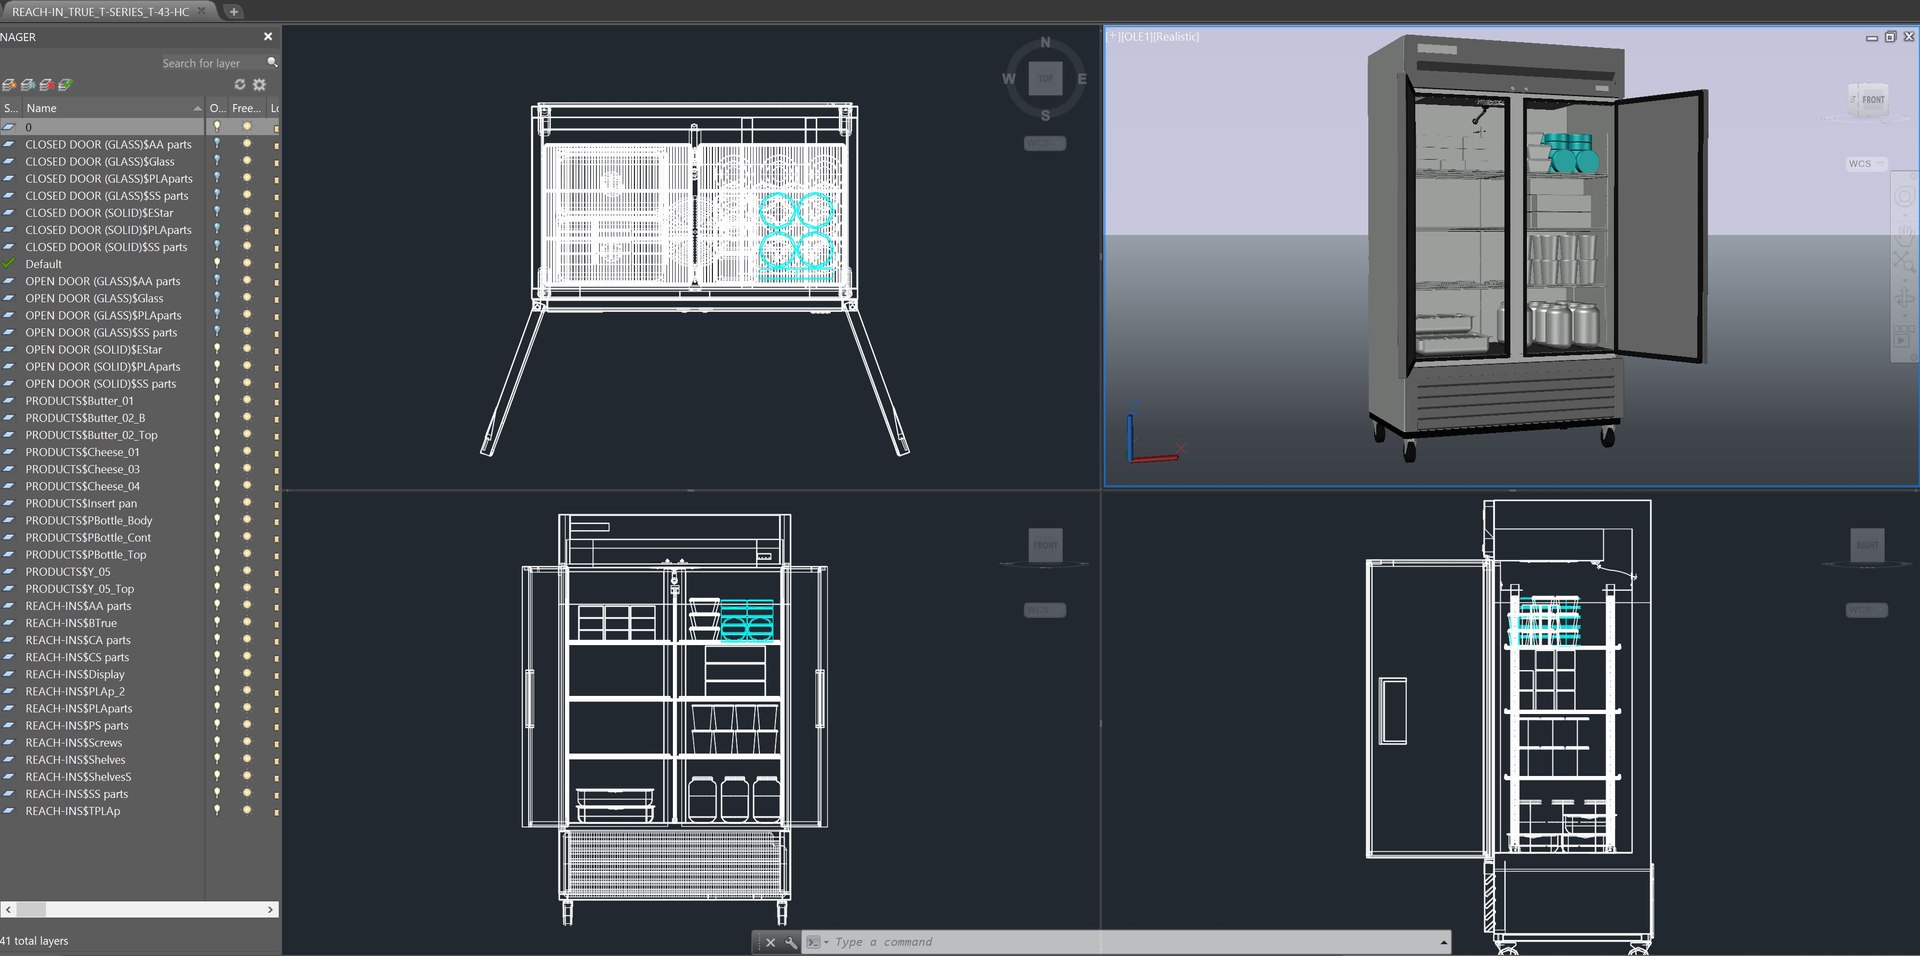
Task: Click TOP face of top-view ViewCube
Action: [1045, 79]
